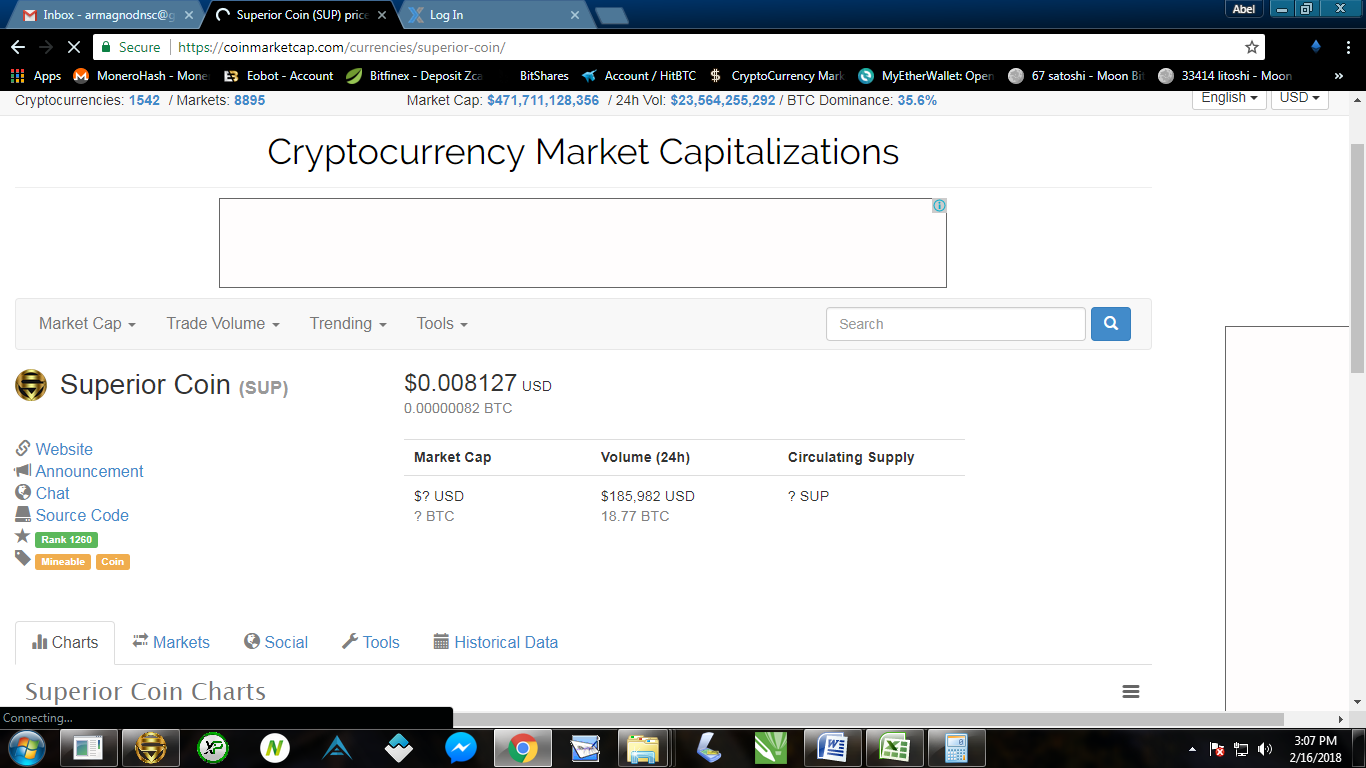Switch to the Log In browser tab
The width and height of the screenshot is (1366, 768).
point(493,15)
